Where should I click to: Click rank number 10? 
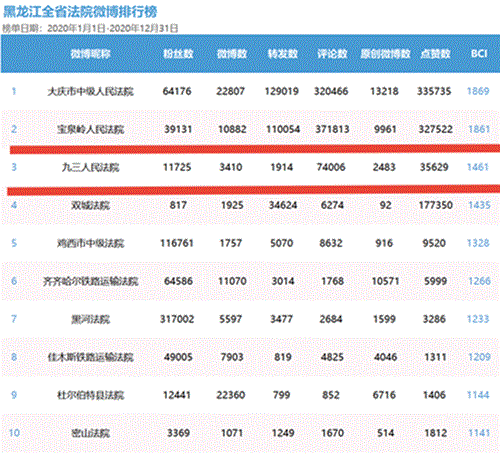pyautogui.click(x=14, y=433)
